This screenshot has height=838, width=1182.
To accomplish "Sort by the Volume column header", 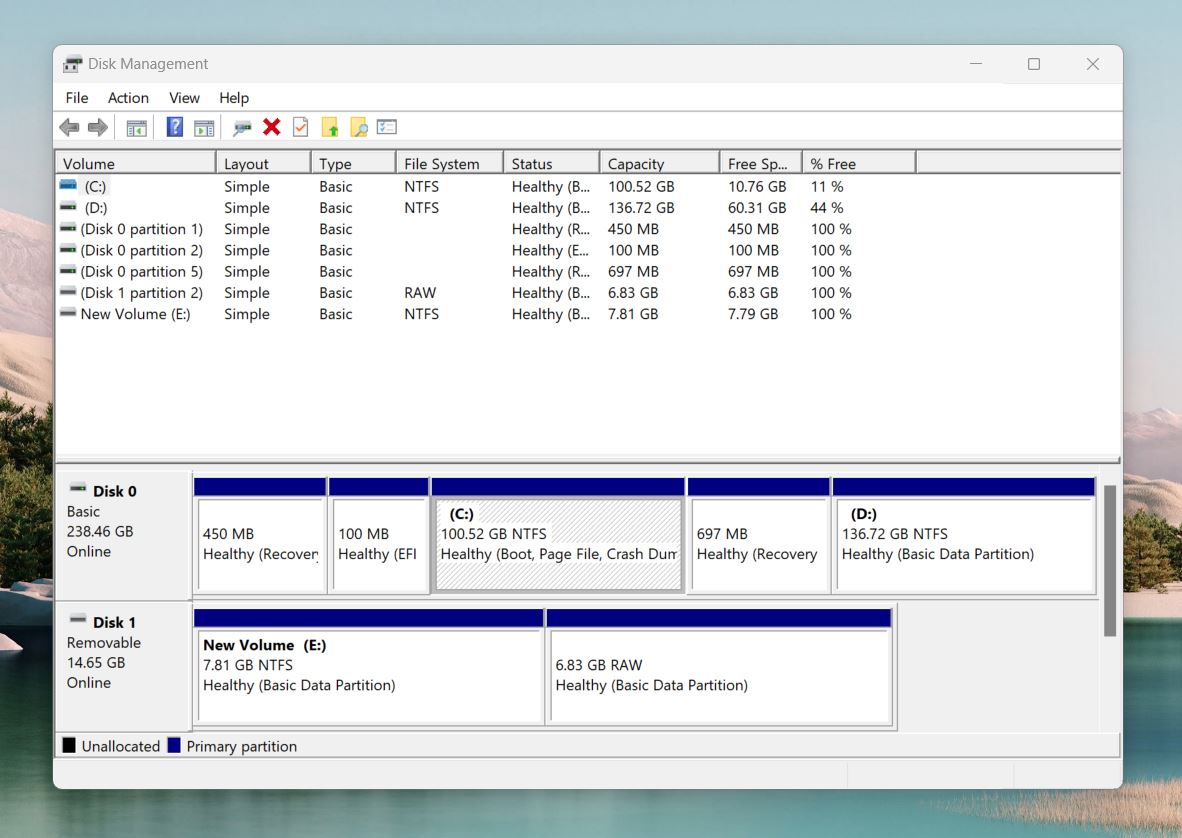I will pyautogui.click(x=136, y=164).
